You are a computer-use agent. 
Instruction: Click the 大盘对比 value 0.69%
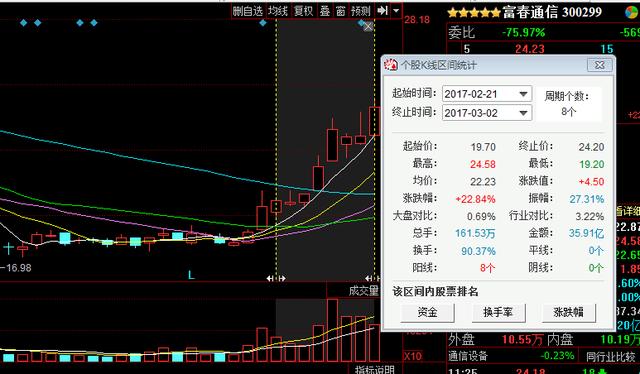pyautogui.click(x=481, y=216)
